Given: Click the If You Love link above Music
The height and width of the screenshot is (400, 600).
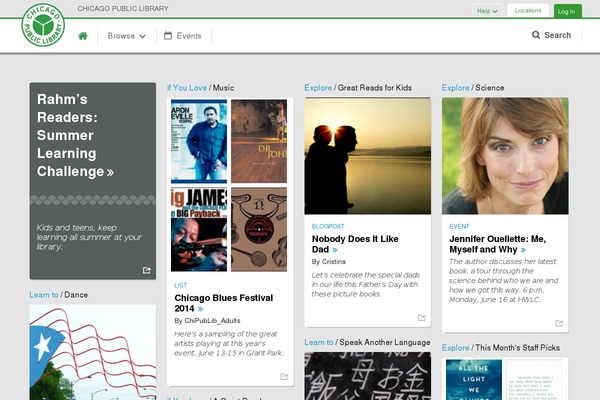Looking at the screenshot, I should [187, 88].
